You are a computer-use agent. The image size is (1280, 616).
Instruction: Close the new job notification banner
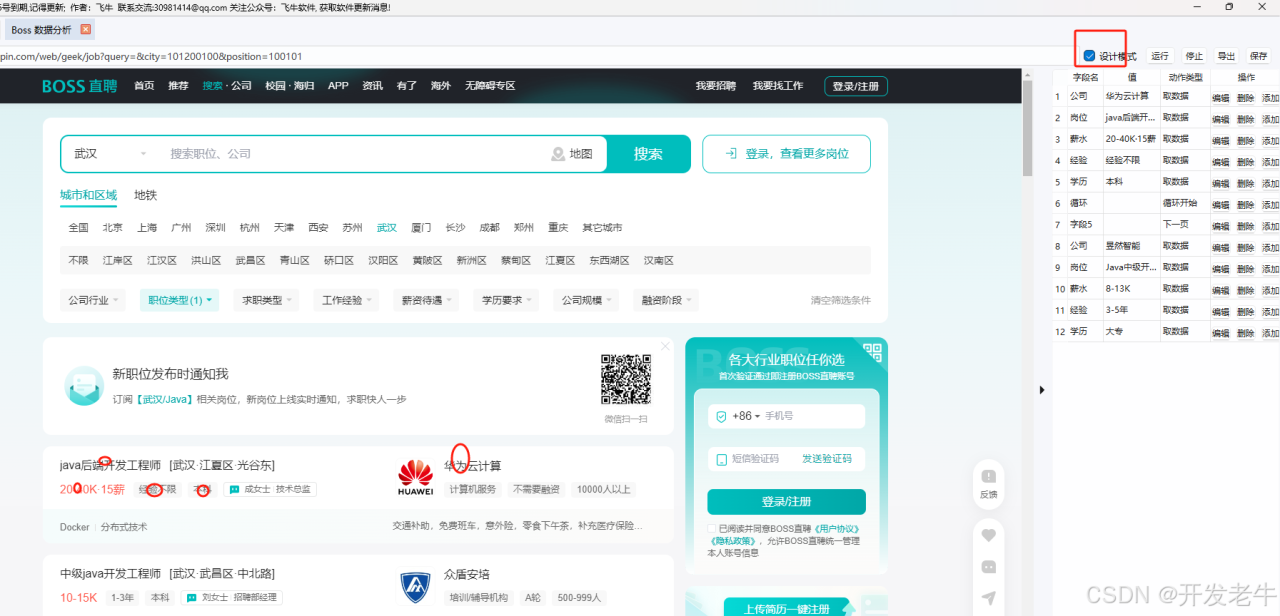pyautogui.click(x=665, y=347)
